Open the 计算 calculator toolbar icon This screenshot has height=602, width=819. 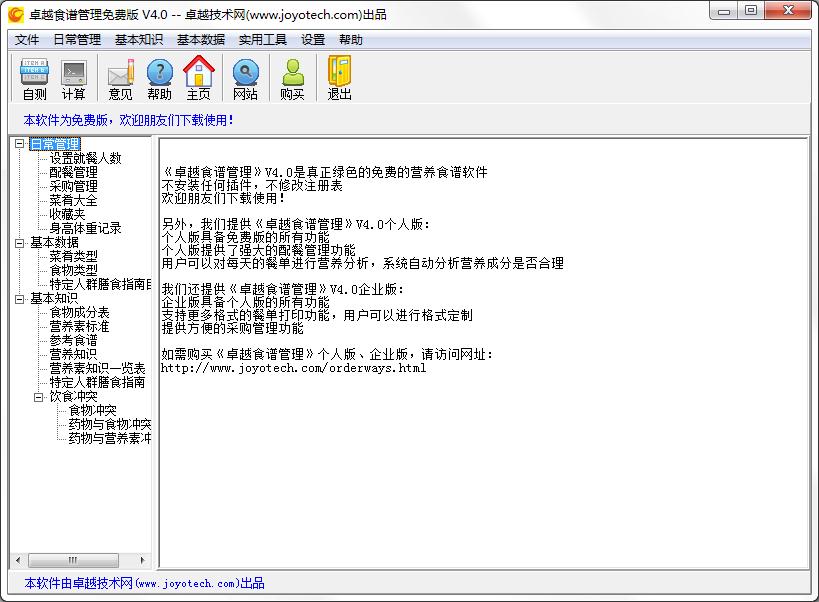click(74, 78)
